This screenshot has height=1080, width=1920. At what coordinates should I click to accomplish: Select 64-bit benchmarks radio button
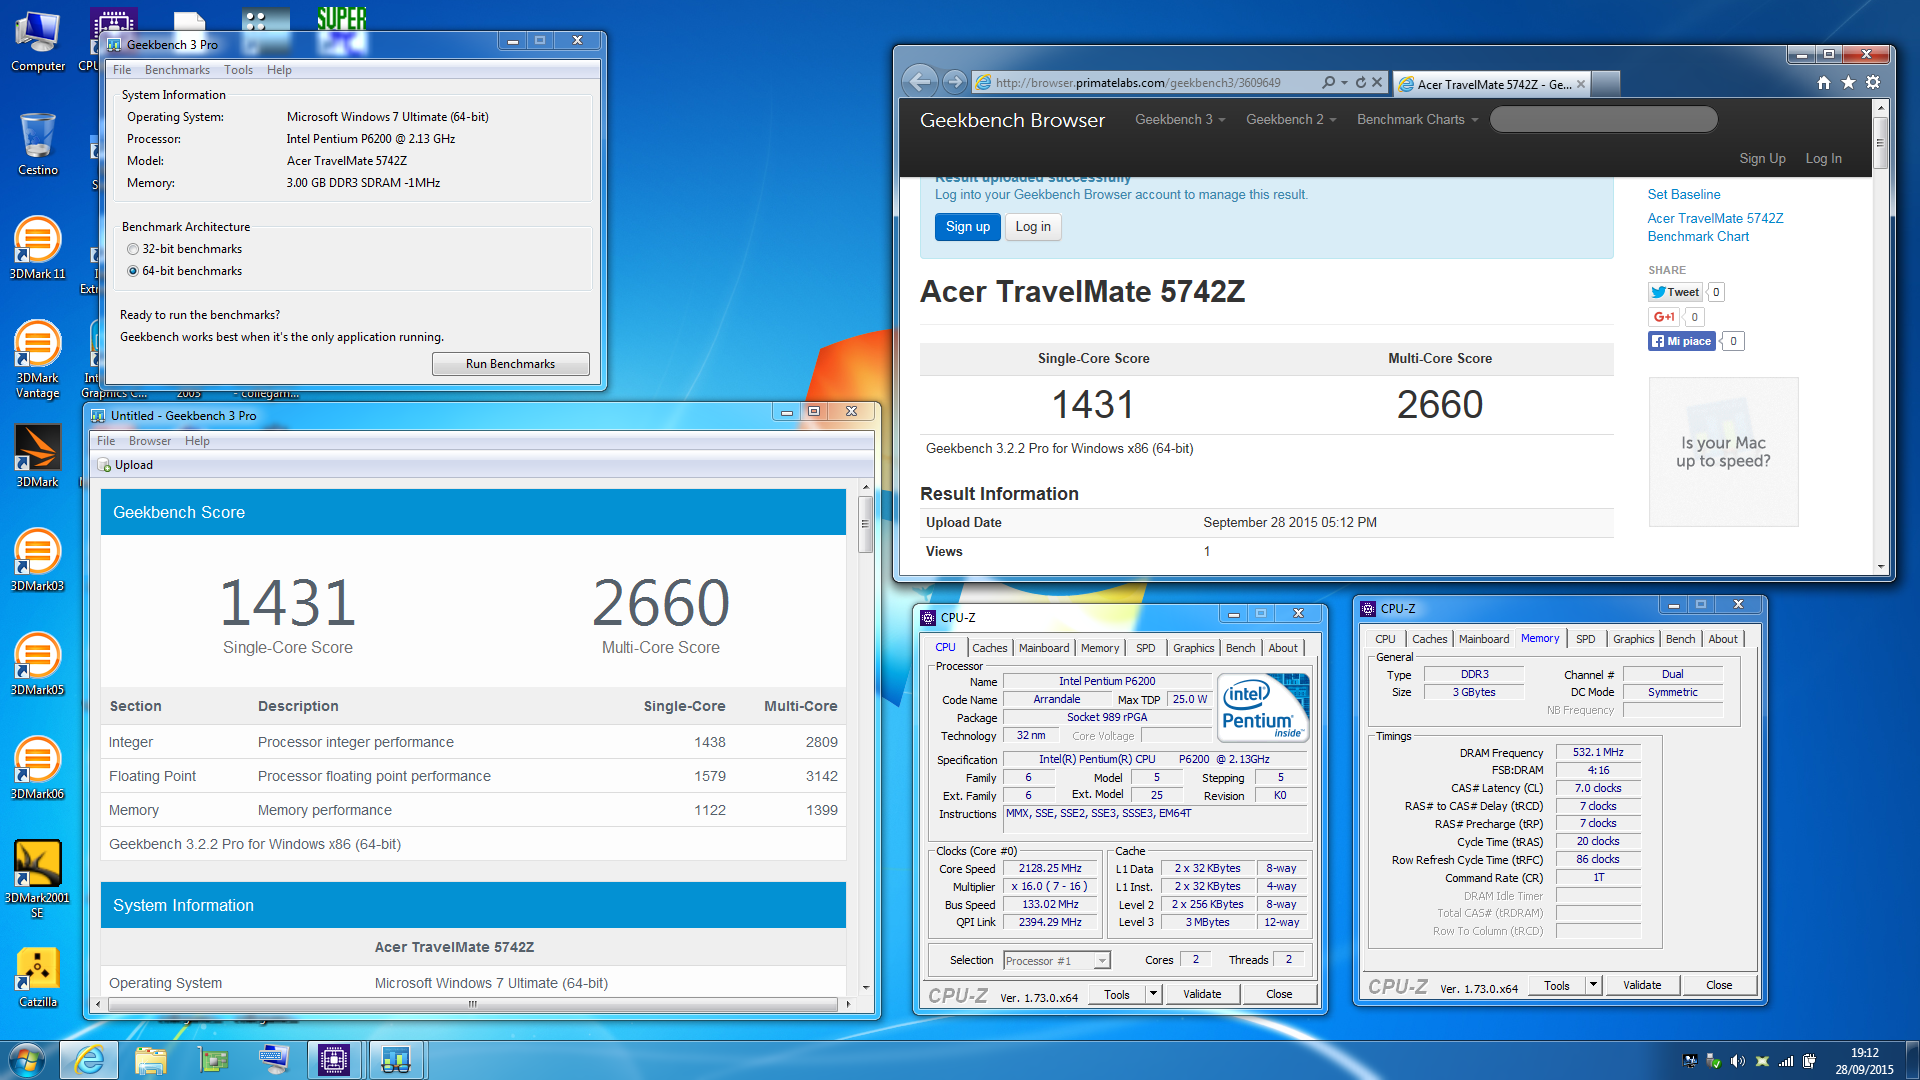coord(133,271)
